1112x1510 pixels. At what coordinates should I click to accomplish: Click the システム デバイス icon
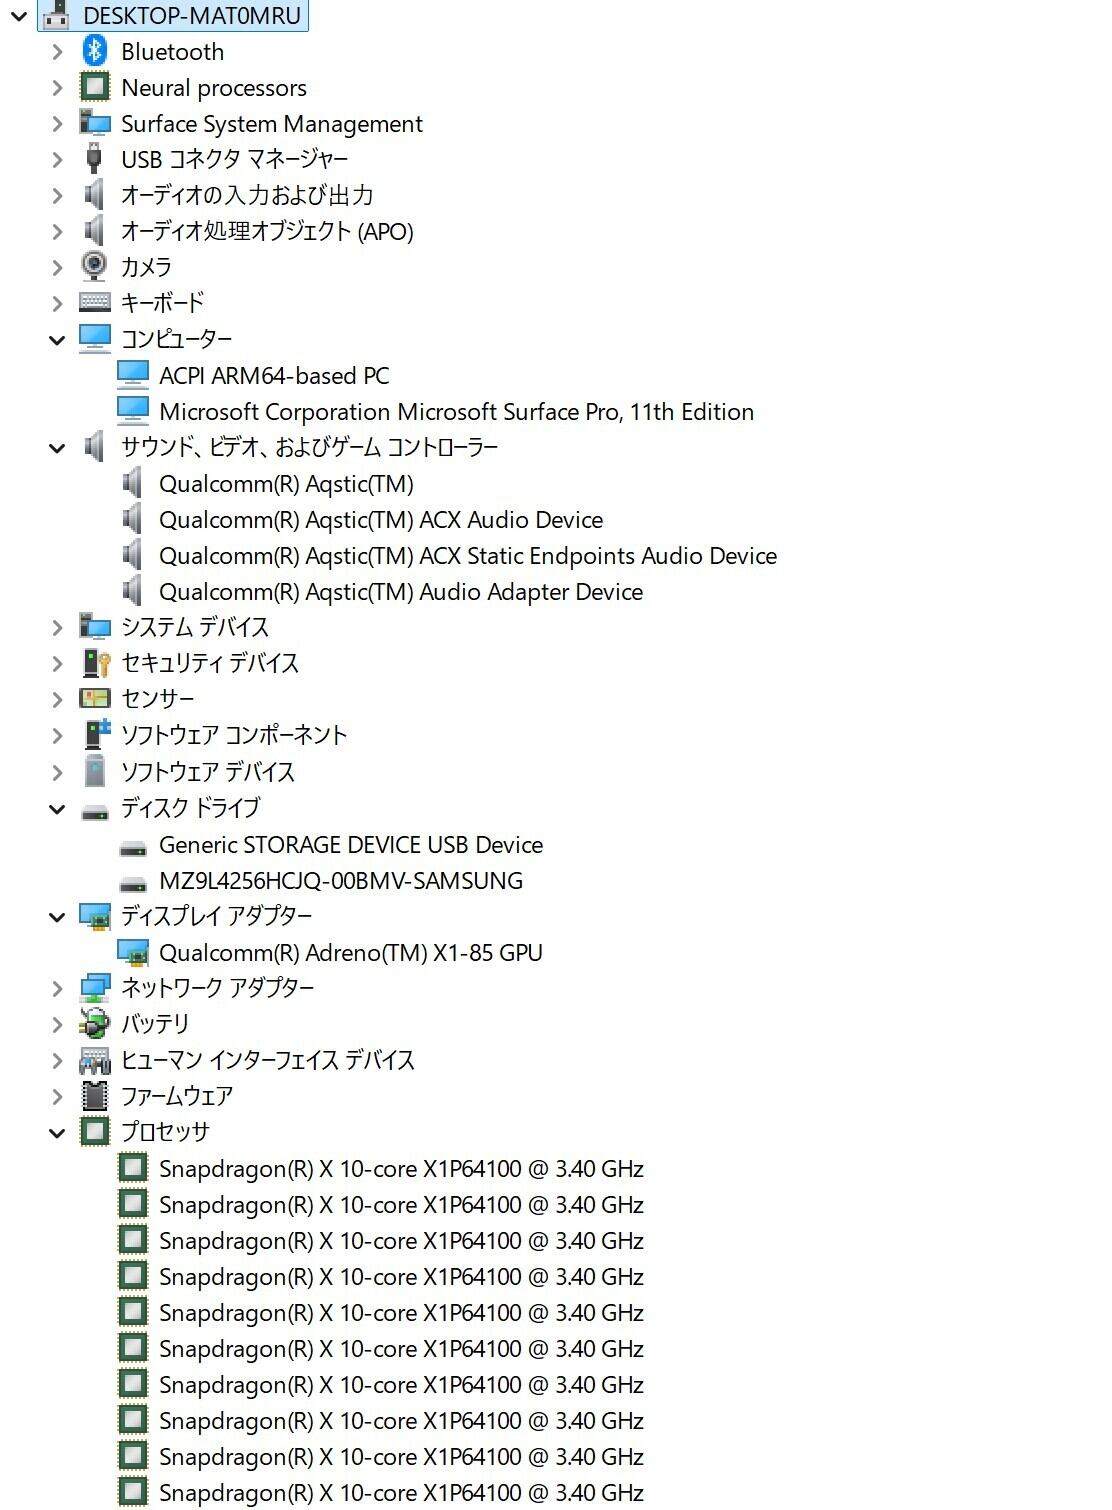click(95, 627)
